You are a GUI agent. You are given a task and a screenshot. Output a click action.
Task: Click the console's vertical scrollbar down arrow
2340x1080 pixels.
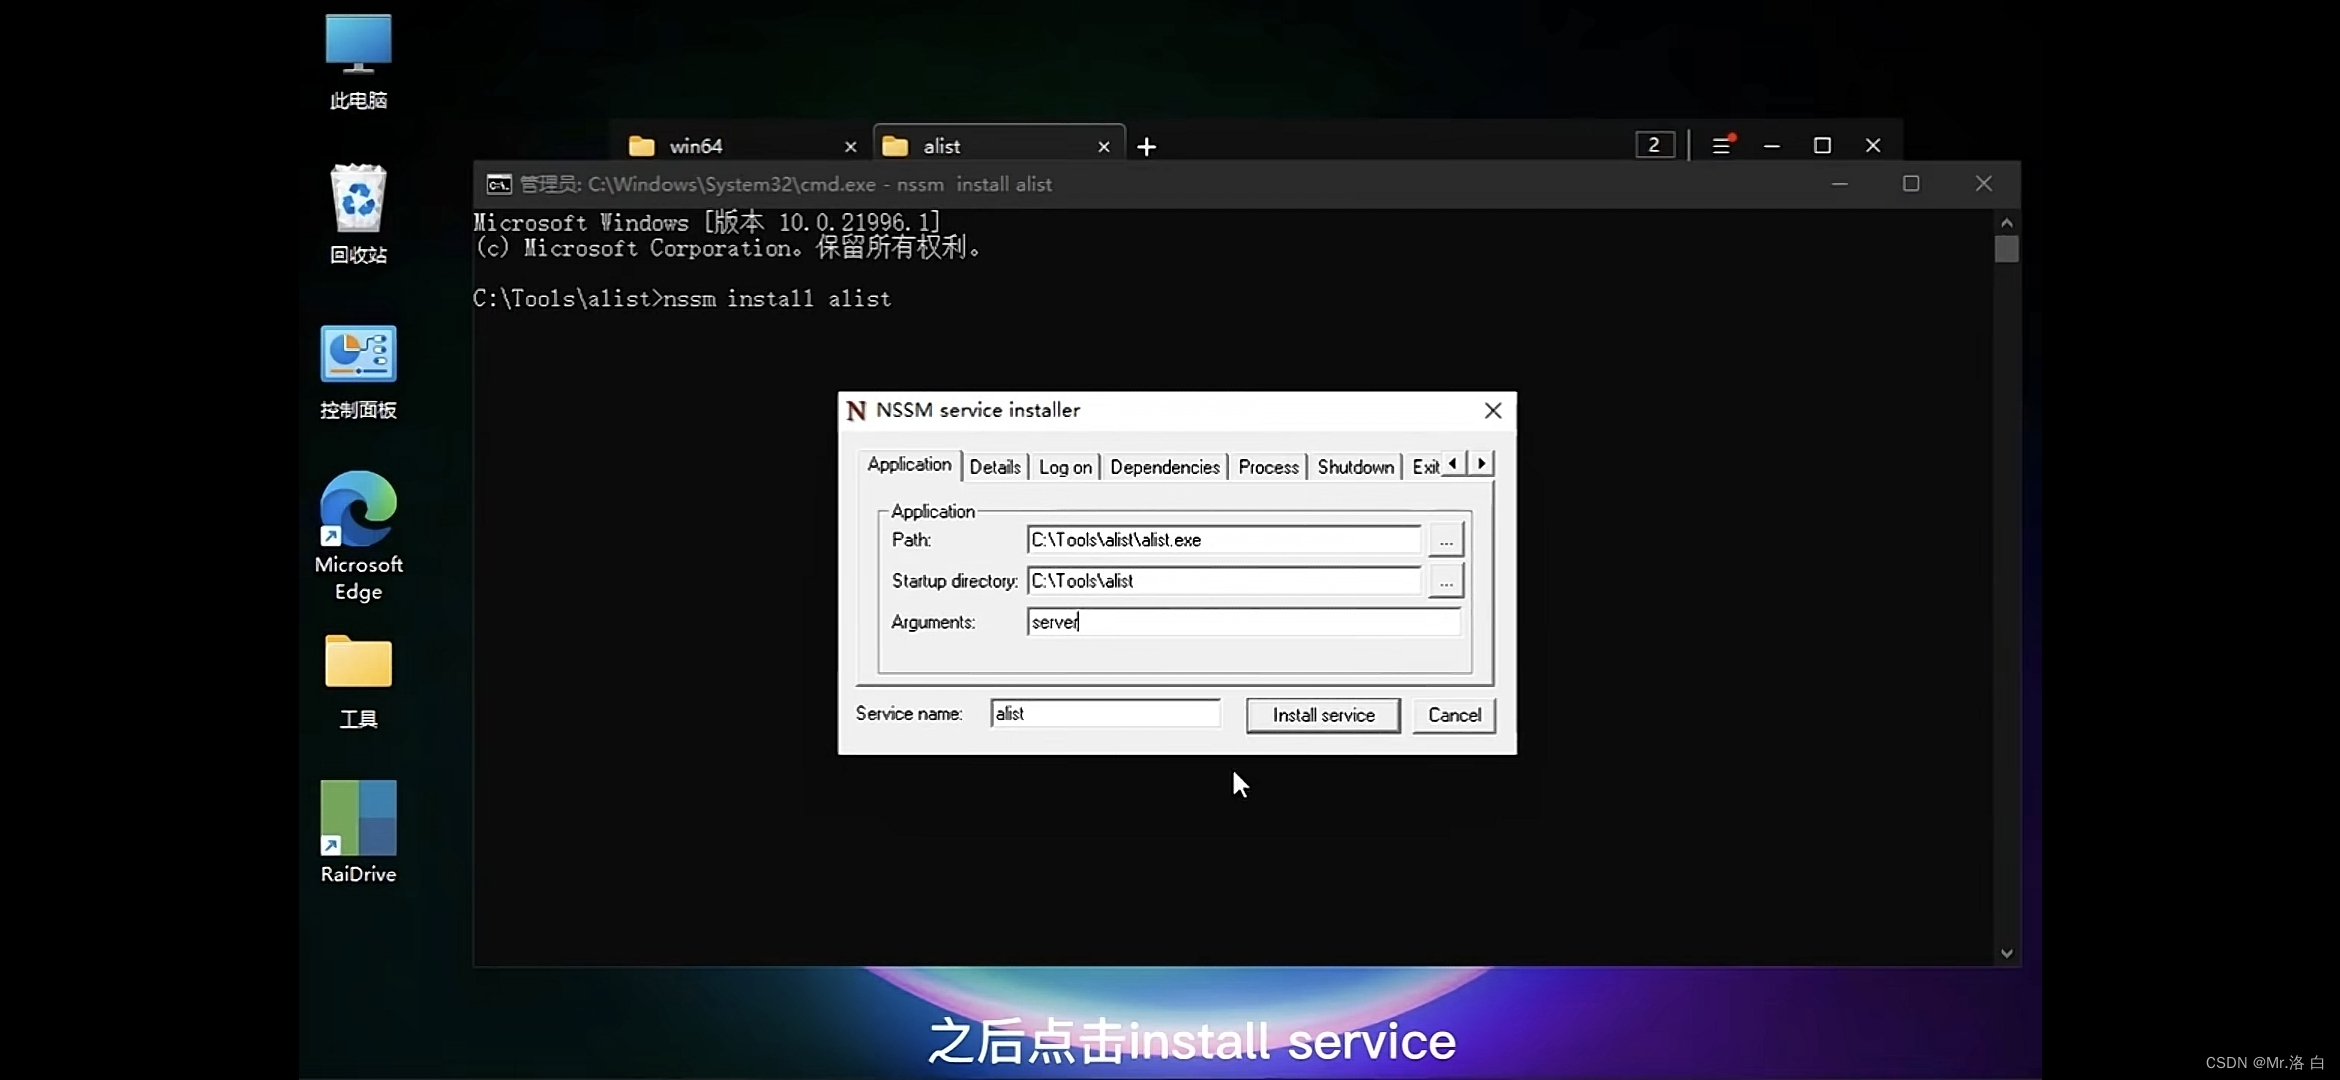(2006, 953)
